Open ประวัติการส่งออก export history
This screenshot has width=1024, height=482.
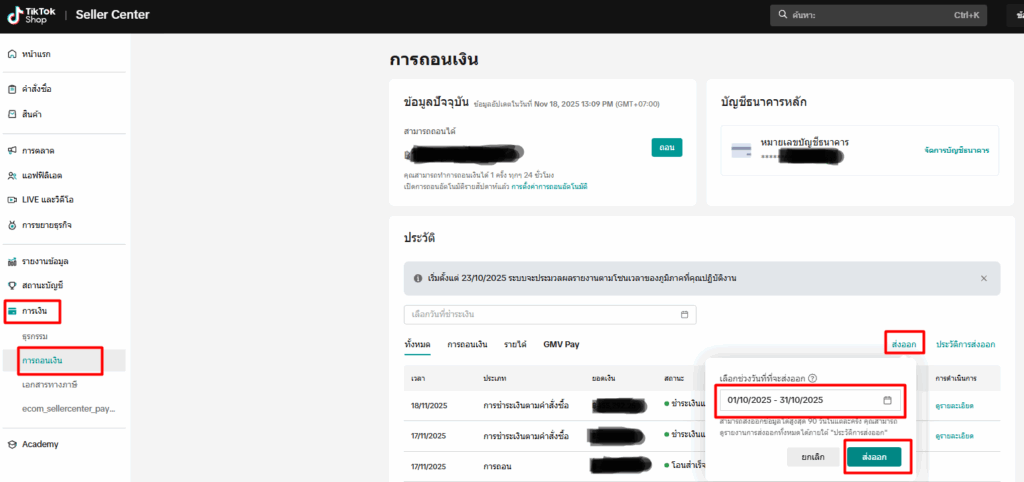click(965, 344)
